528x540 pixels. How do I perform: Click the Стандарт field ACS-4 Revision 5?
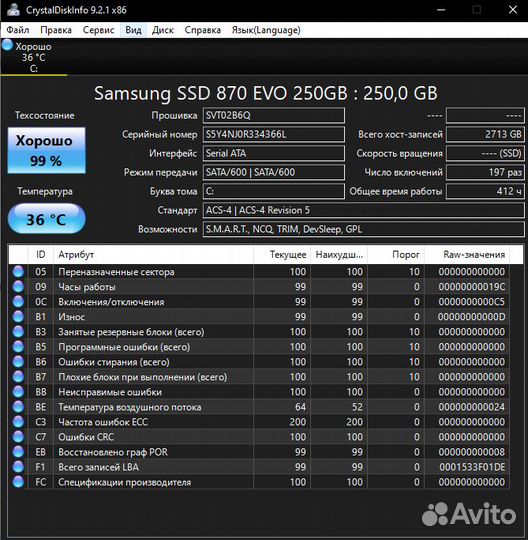point(364,210)
